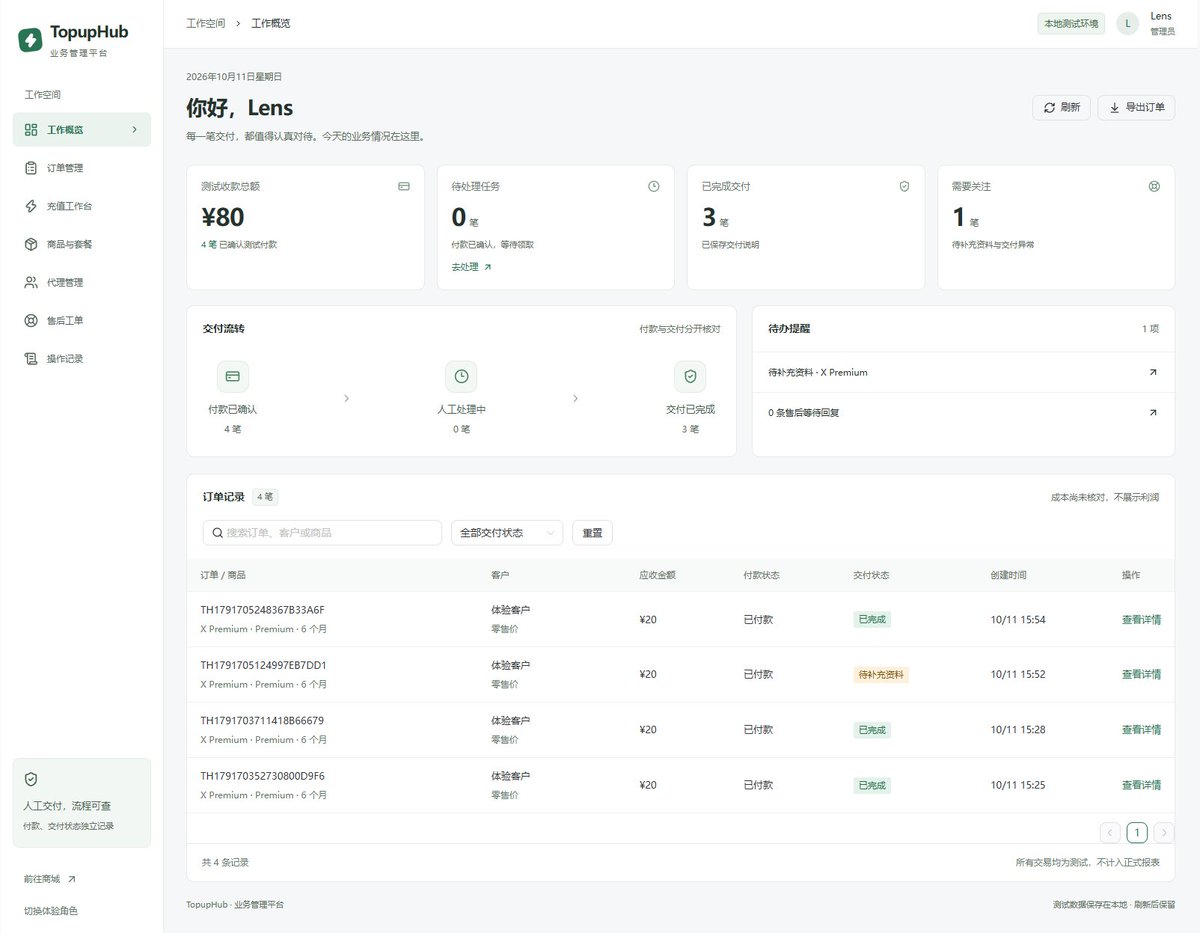1200x933 pixels.
Task: Open the arrow icon beside 待补充资料 · X Premium
Action: point(1152,372)
